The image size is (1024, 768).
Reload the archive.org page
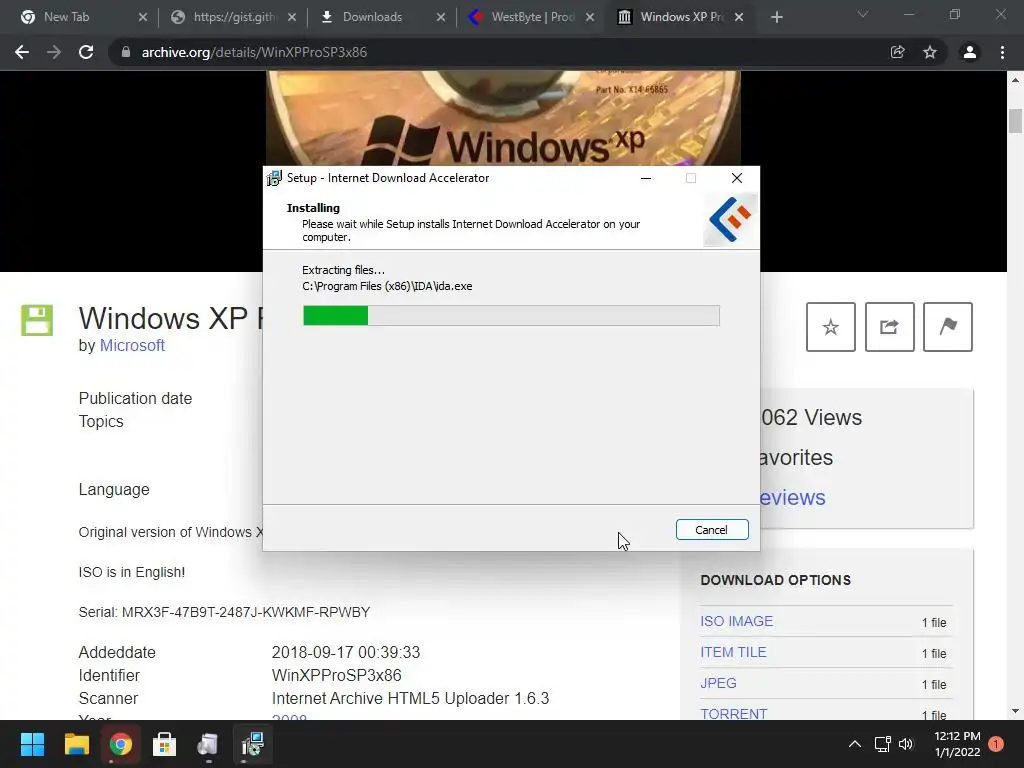(86, 52)
